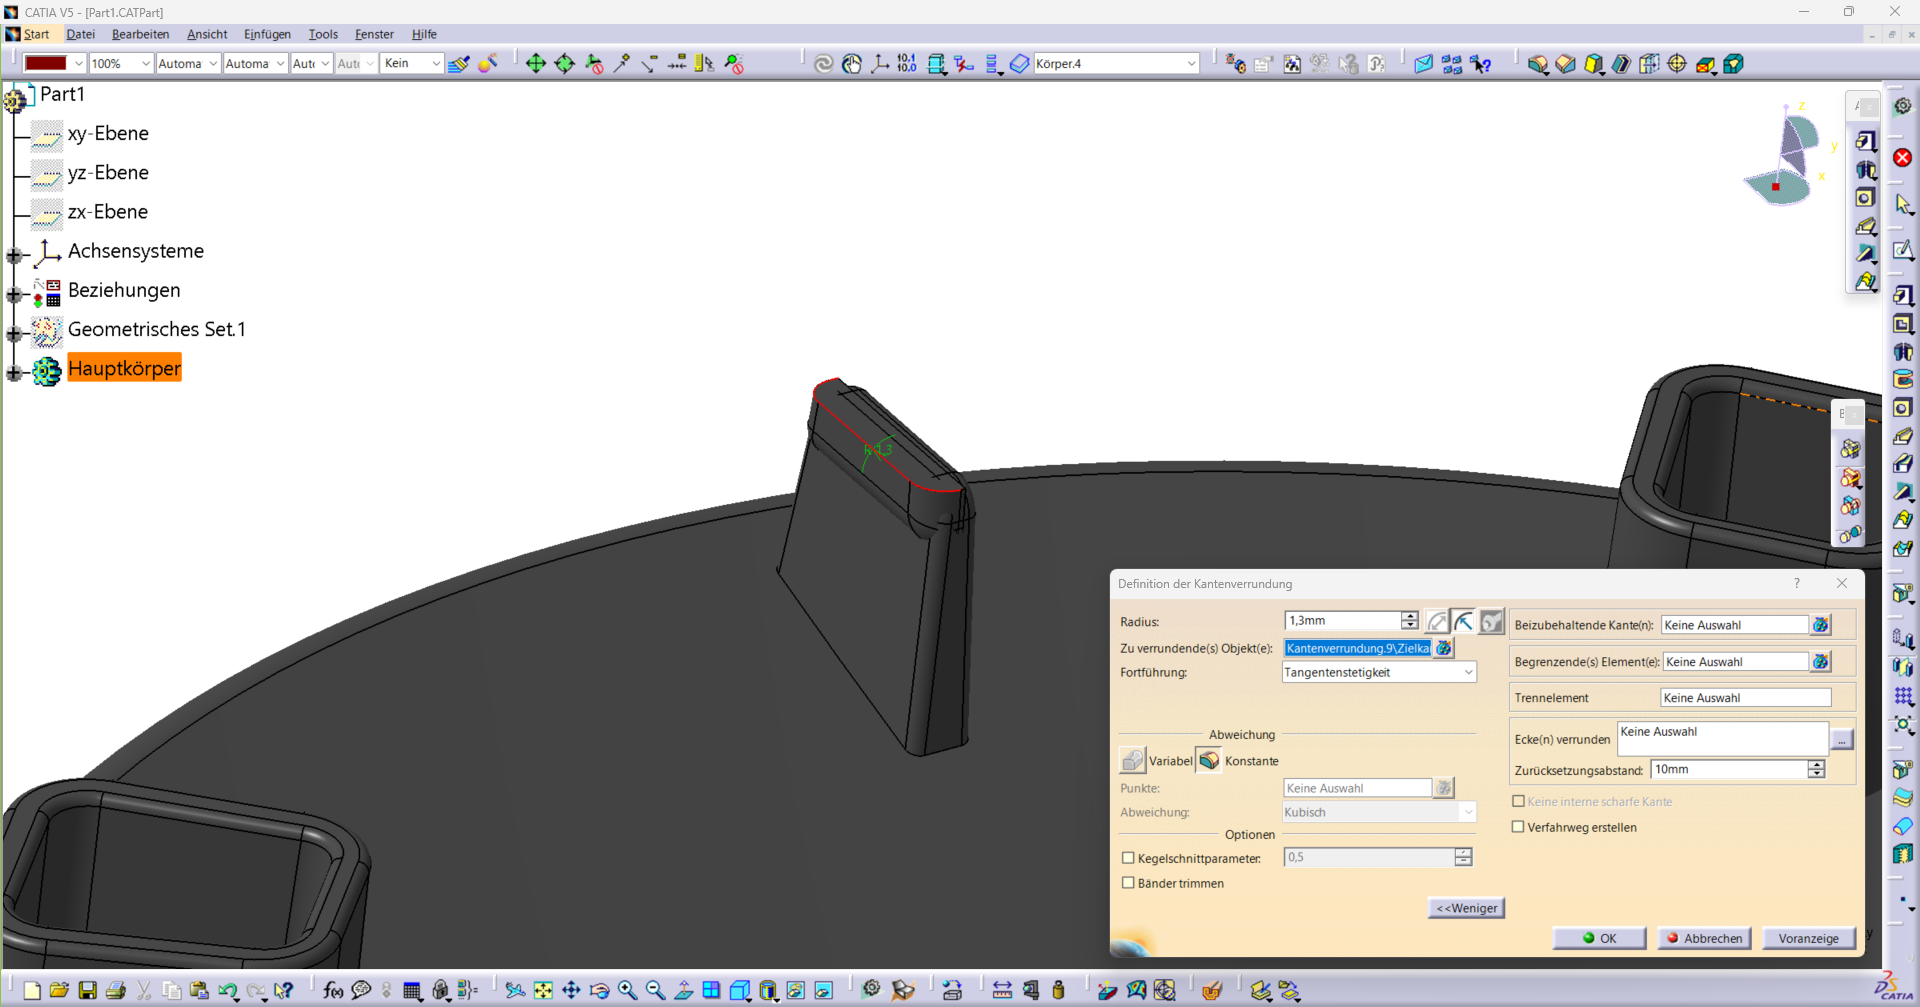1920x1007 pixels.
Task: Click the selection icon beside Beizubehaltende Kante(n)
Action: coord(1821,625)
